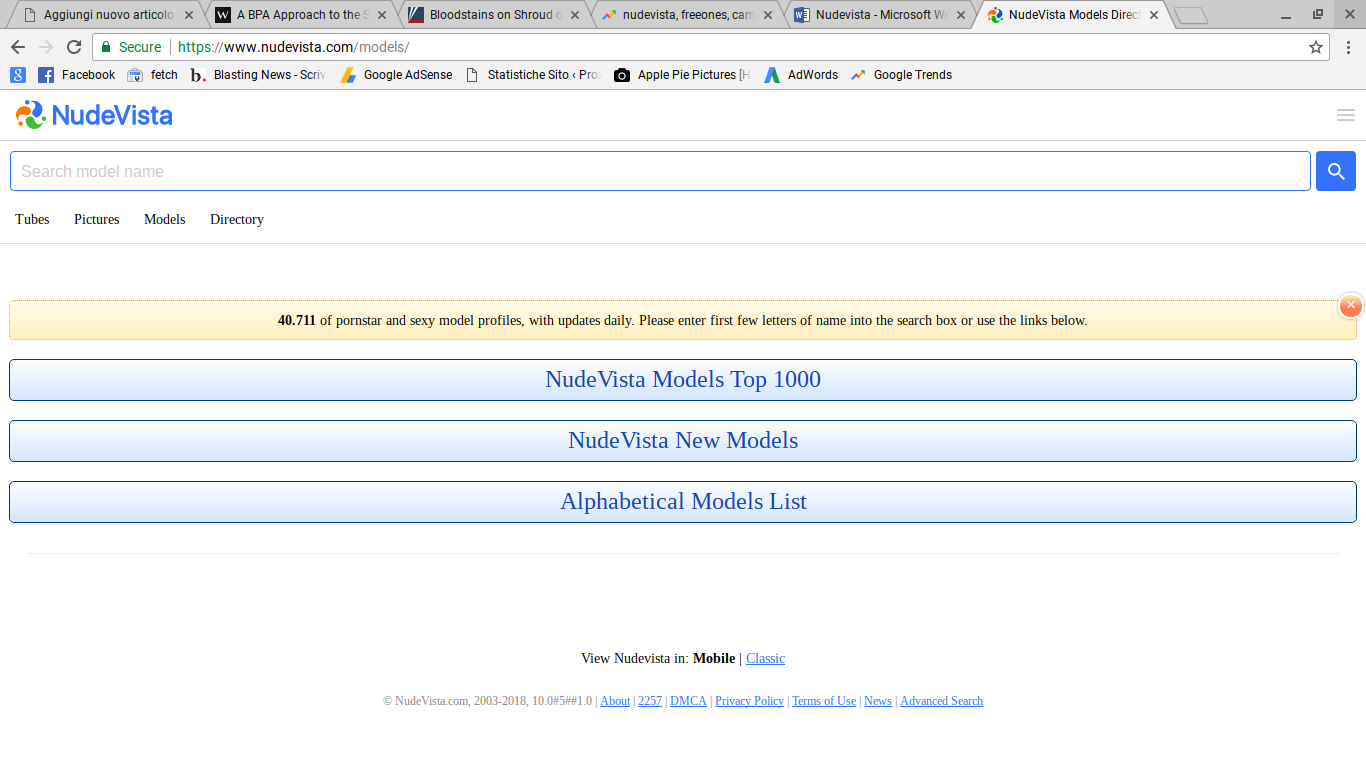Close the Aggiungi nuovo articolo tab
The image size is (1366, 768).
[189, 15]
